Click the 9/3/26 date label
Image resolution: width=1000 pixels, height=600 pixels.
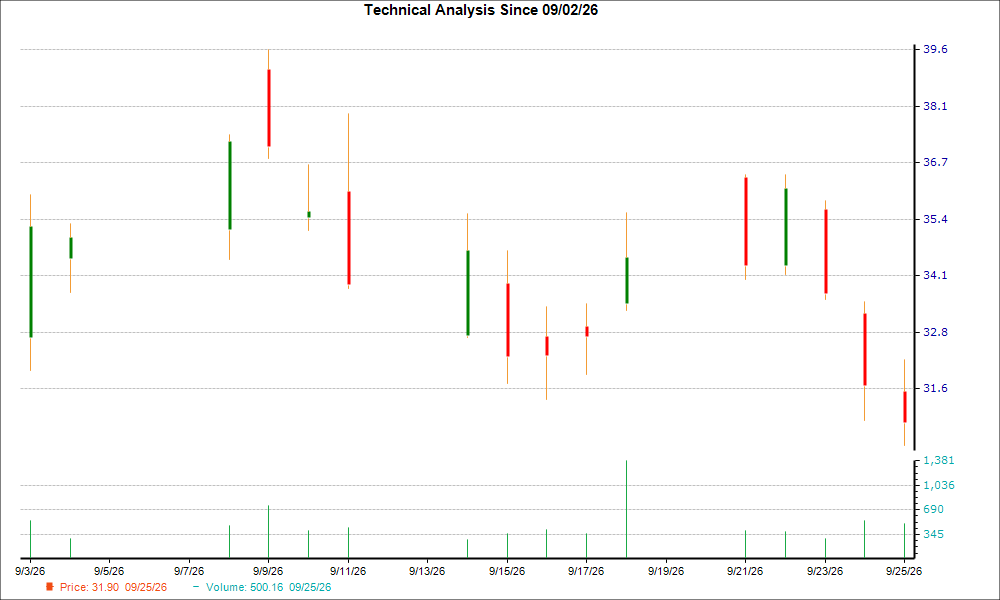pyautogui.click(x=30, y=571)
